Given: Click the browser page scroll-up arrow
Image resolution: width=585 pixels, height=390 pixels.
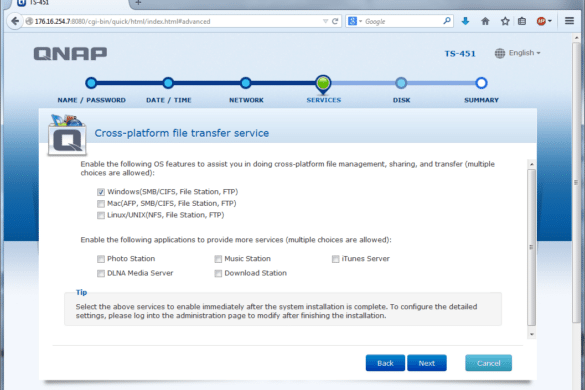Looking at the screenshot, I should tap(576, 38).
